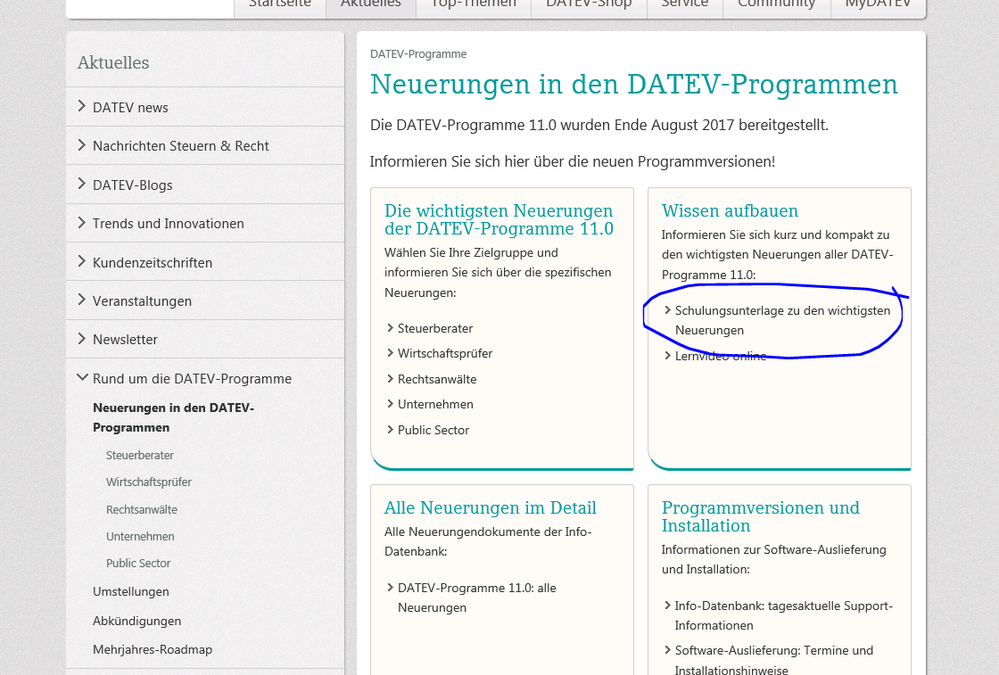Open the Service navigation tab
The width and height of the screenshot is (999, 675).
pos(684,5)
